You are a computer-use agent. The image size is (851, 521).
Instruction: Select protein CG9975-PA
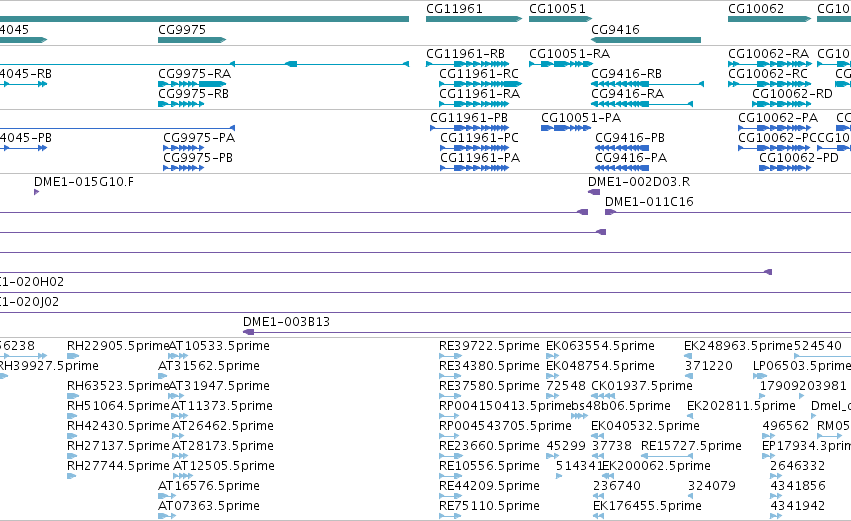pyautogui.click(x=183, y=148)
